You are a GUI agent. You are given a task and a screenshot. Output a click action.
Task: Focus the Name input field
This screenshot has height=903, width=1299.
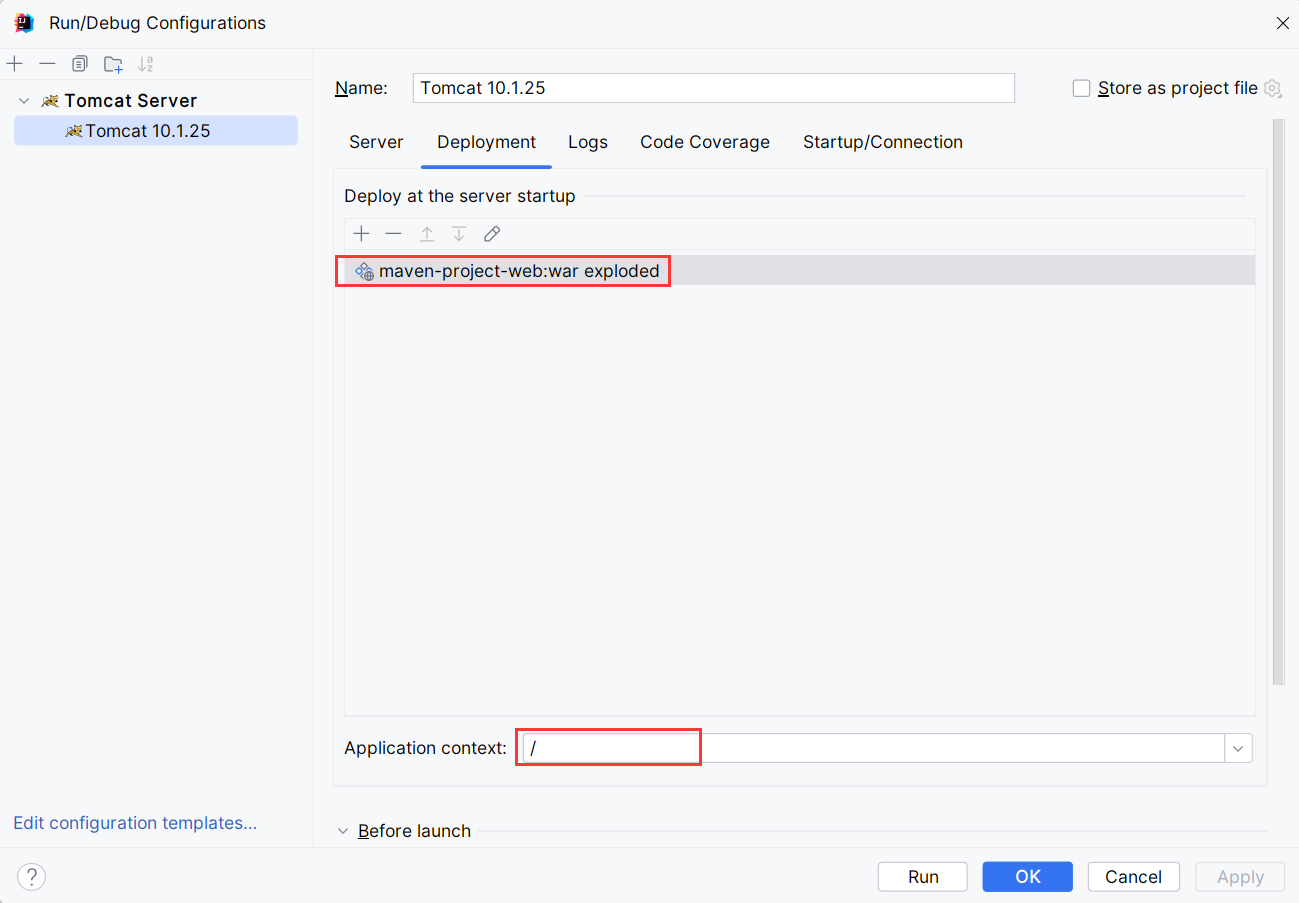coord(713,88)
